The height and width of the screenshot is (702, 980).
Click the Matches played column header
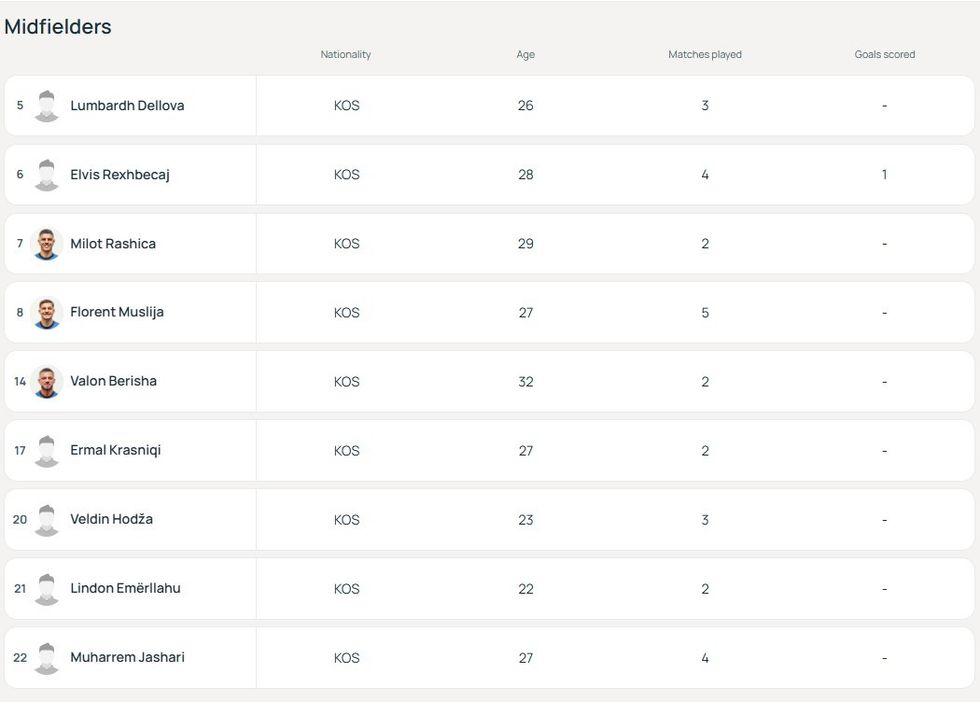[x=705, y=55]
